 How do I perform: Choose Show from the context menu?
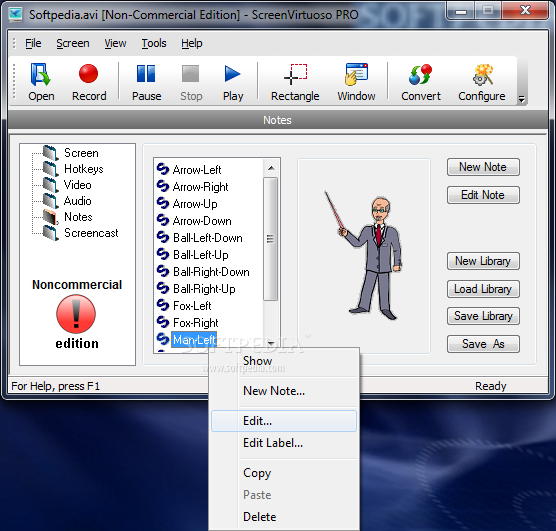click(284, 361)
